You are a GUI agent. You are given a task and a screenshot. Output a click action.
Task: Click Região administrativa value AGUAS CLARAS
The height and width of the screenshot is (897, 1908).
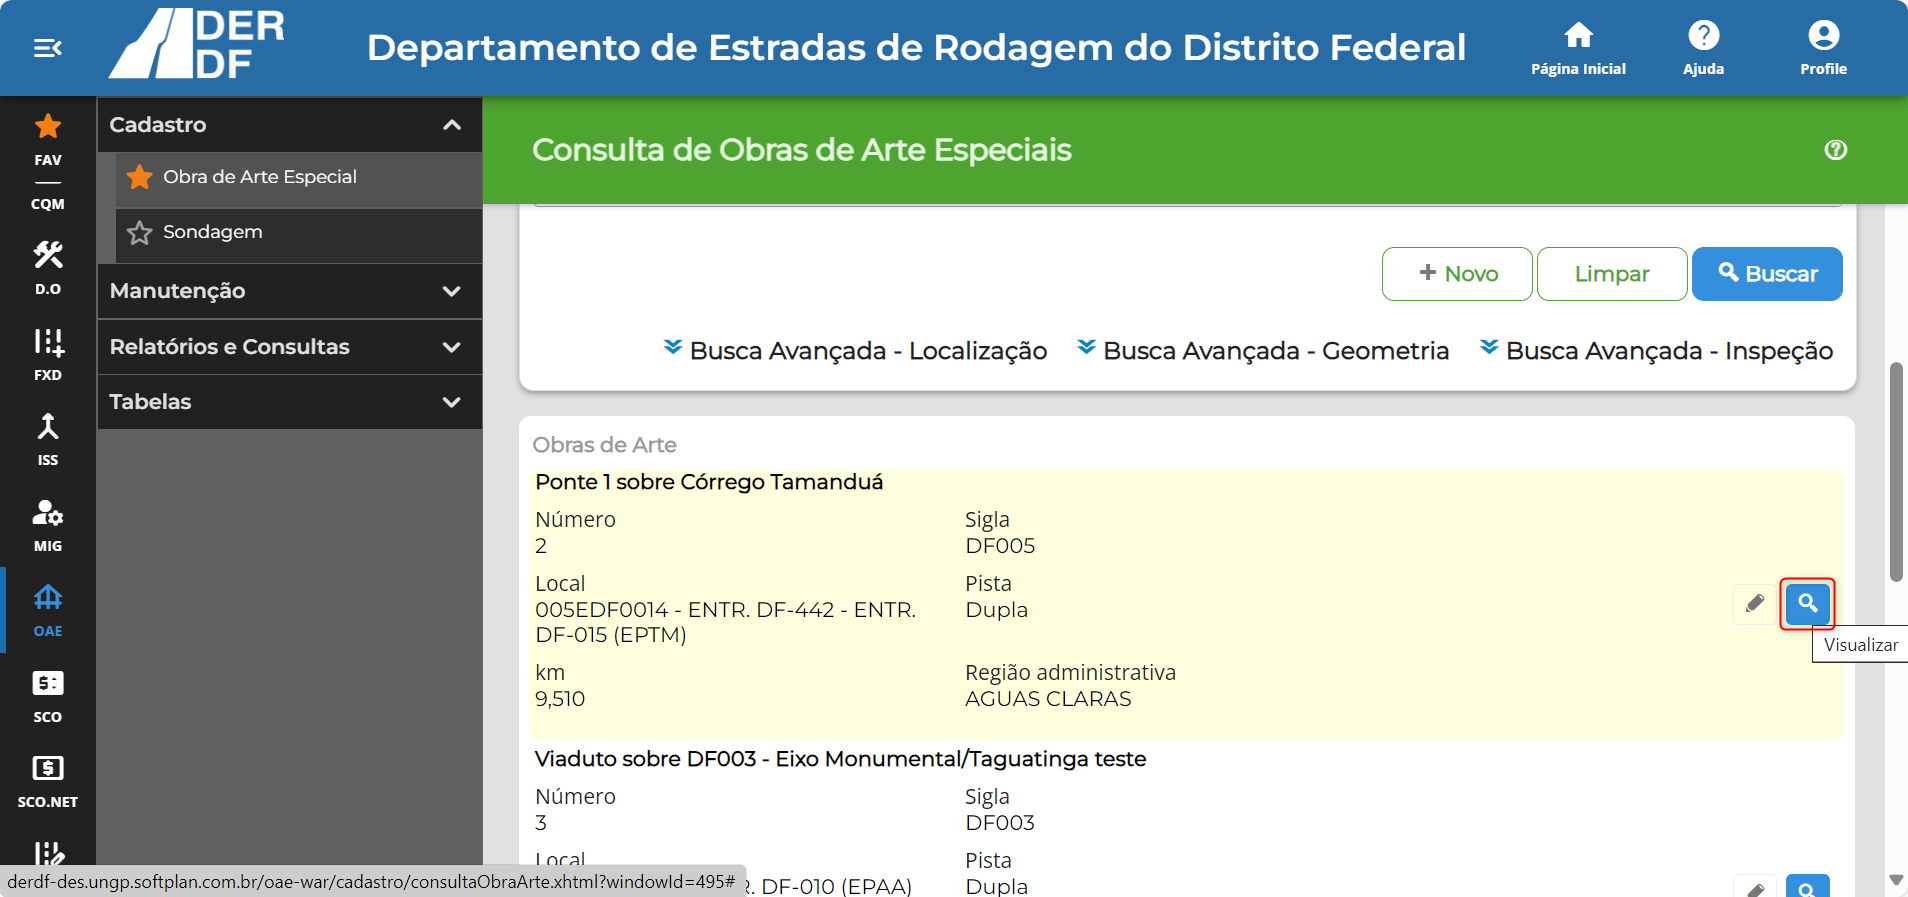(1048, 699)
